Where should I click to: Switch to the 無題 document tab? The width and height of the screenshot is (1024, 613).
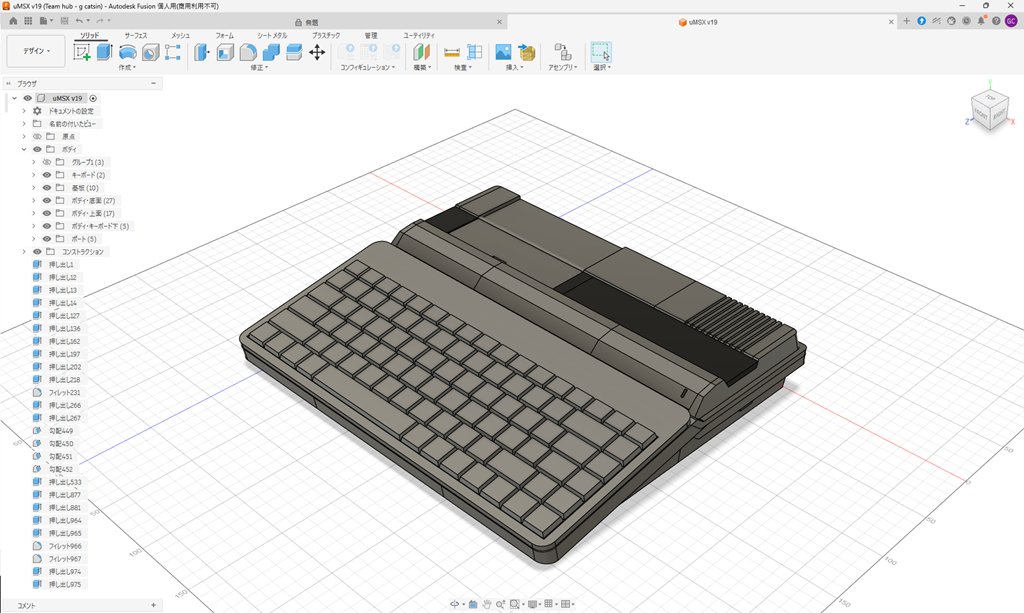[307, 22]
